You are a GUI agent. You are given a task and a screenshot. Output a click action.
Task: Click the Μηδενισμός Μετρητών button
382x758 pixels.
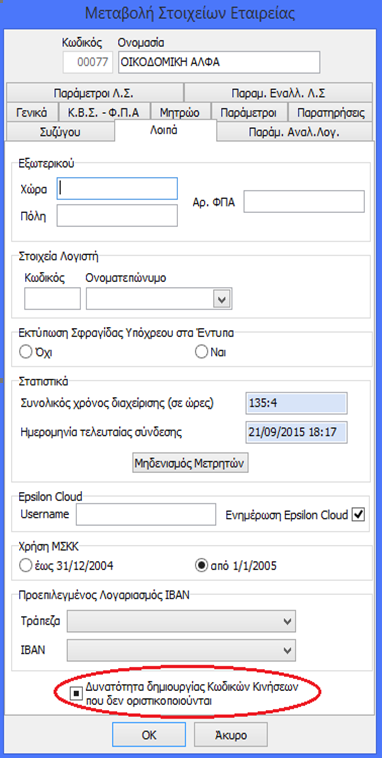click(x=191, y=463)
